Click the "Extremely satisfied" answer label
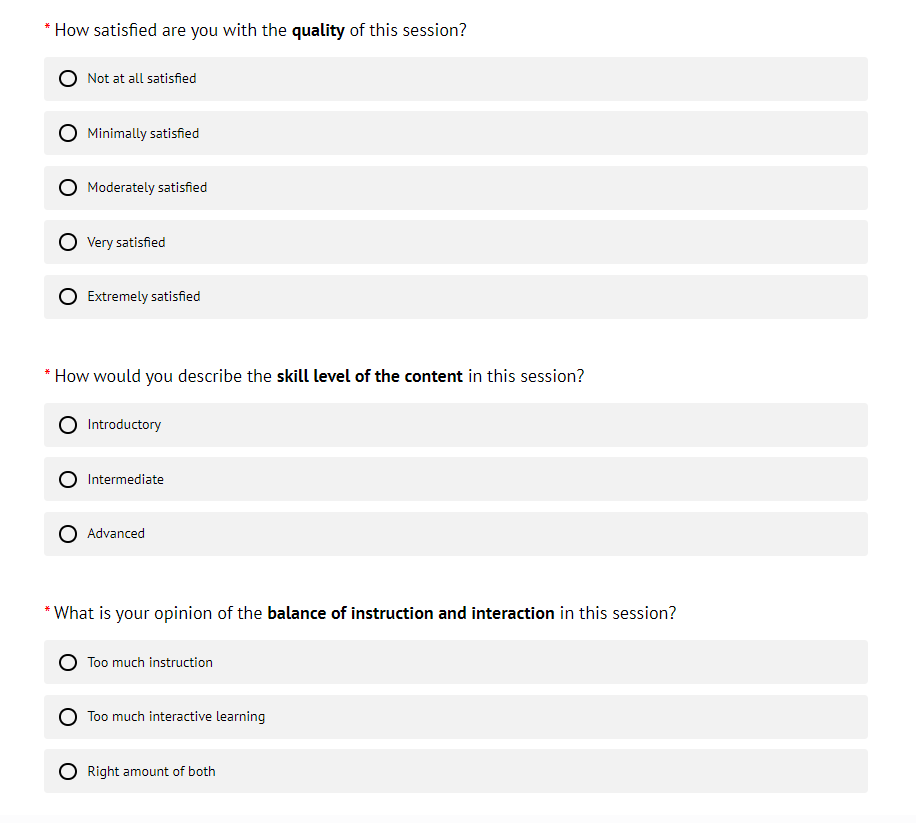 coord(143,297)
